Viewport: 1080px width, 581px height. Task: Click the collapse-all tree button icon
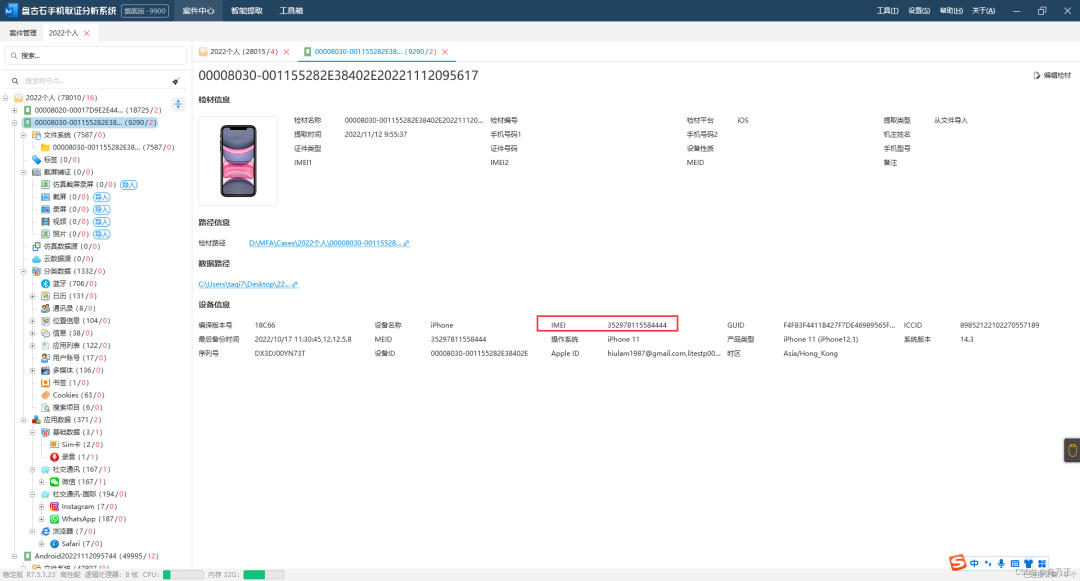178,104
